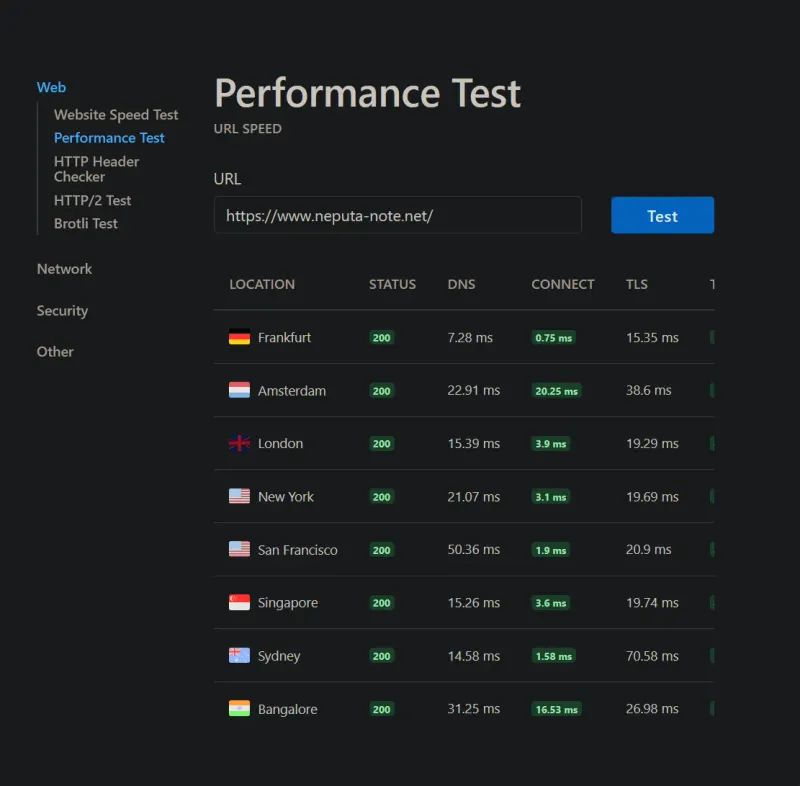
Task: Open the Brotli Test tool
Action: pyautogui.click(x=85, y=223)
